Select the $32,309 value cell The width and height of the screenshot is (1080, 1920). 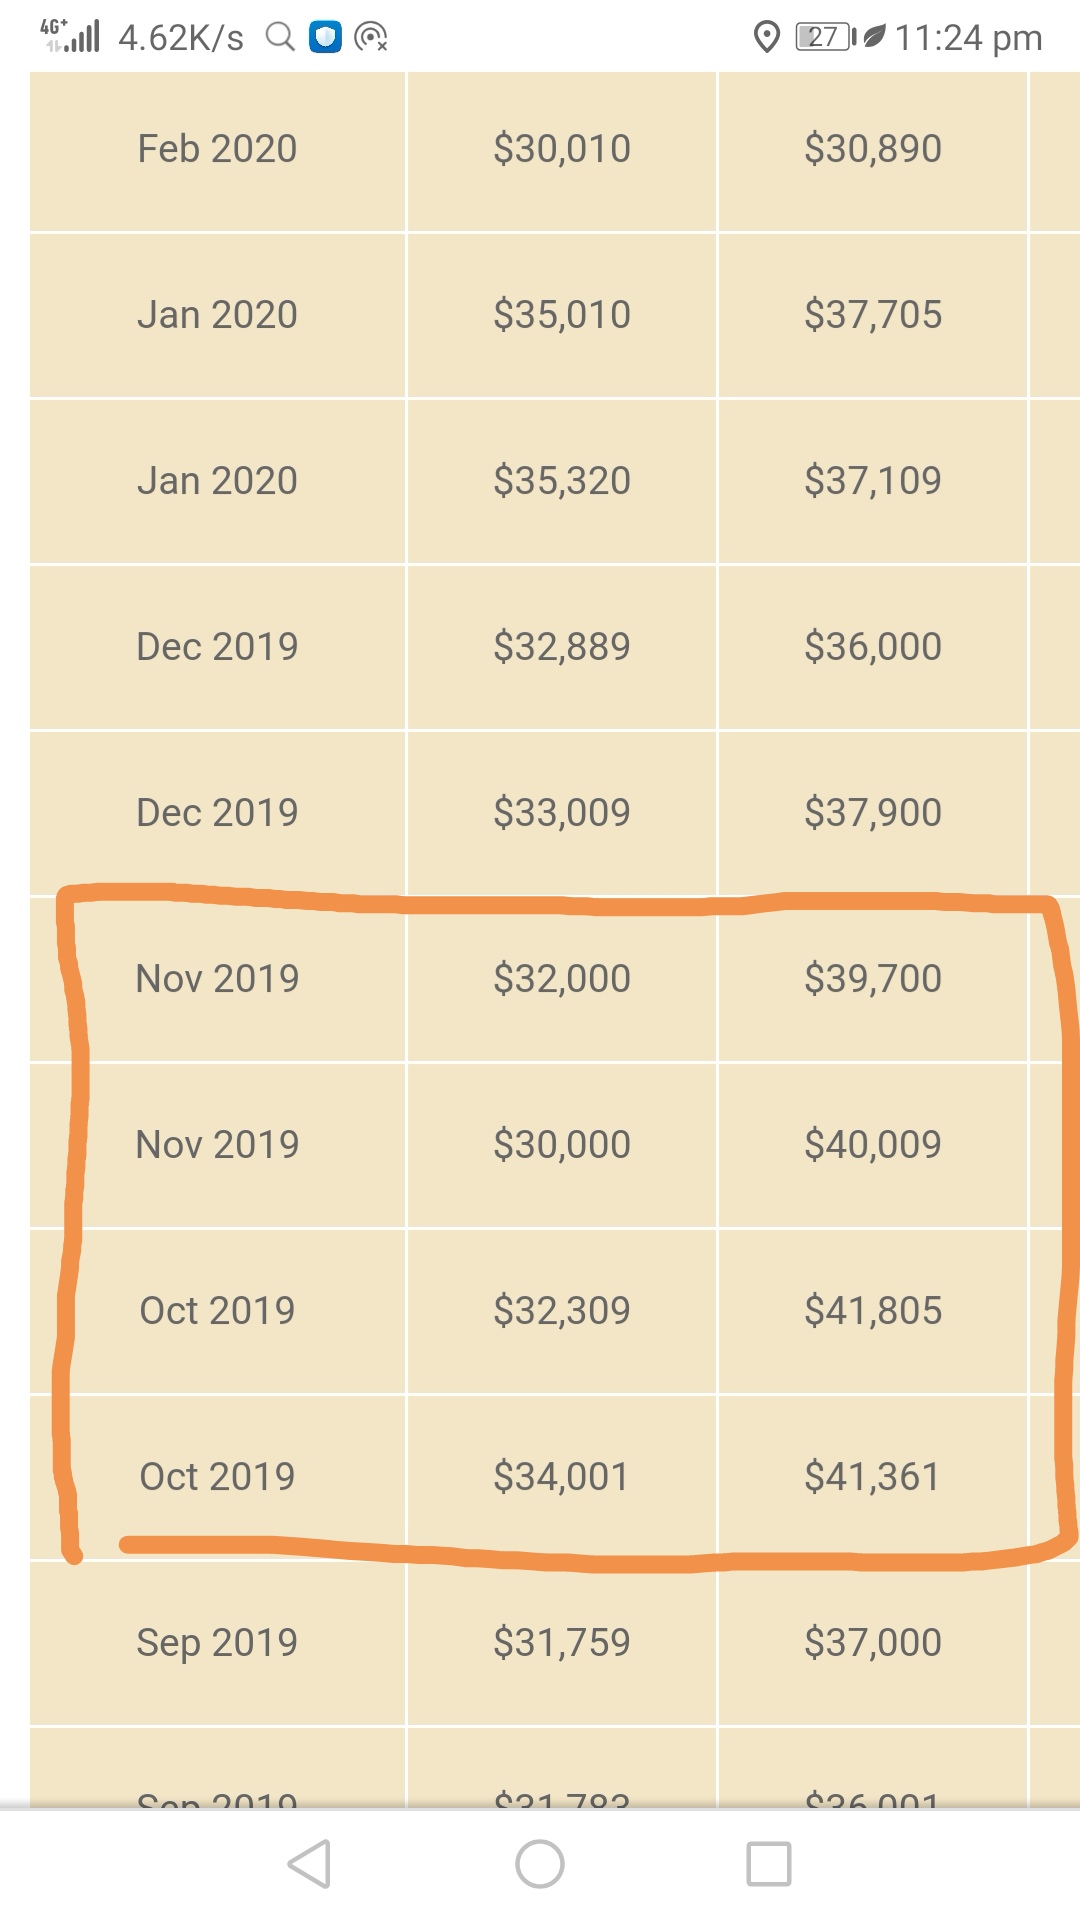coord(561,1311)
